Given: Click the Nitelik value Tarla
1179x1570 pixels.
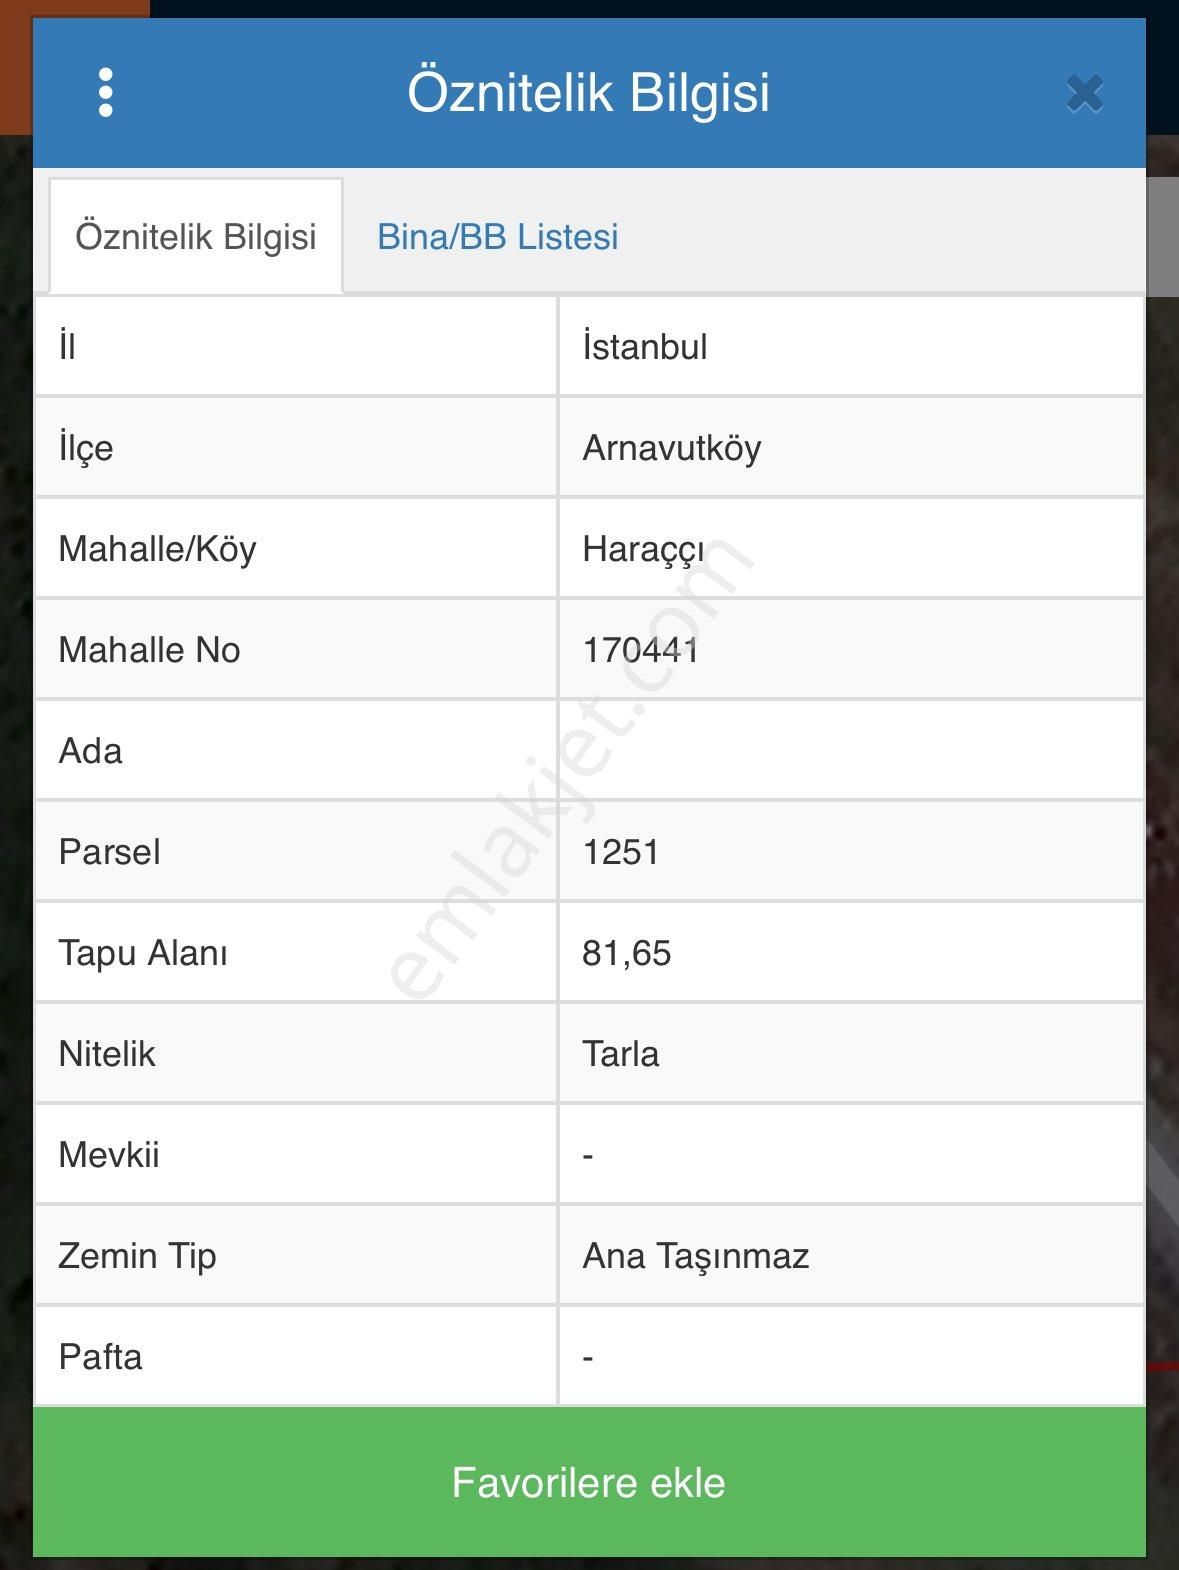Looking at the screenshot, I should [621, 1054].
